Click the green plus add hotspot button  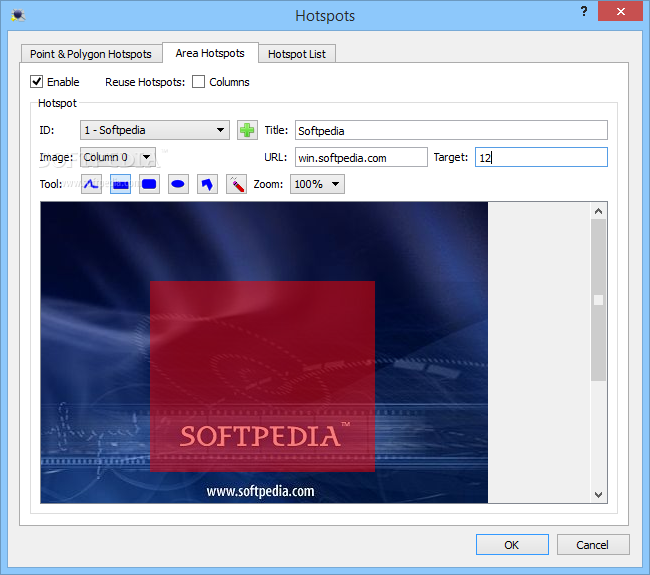[x=247, y=130]
